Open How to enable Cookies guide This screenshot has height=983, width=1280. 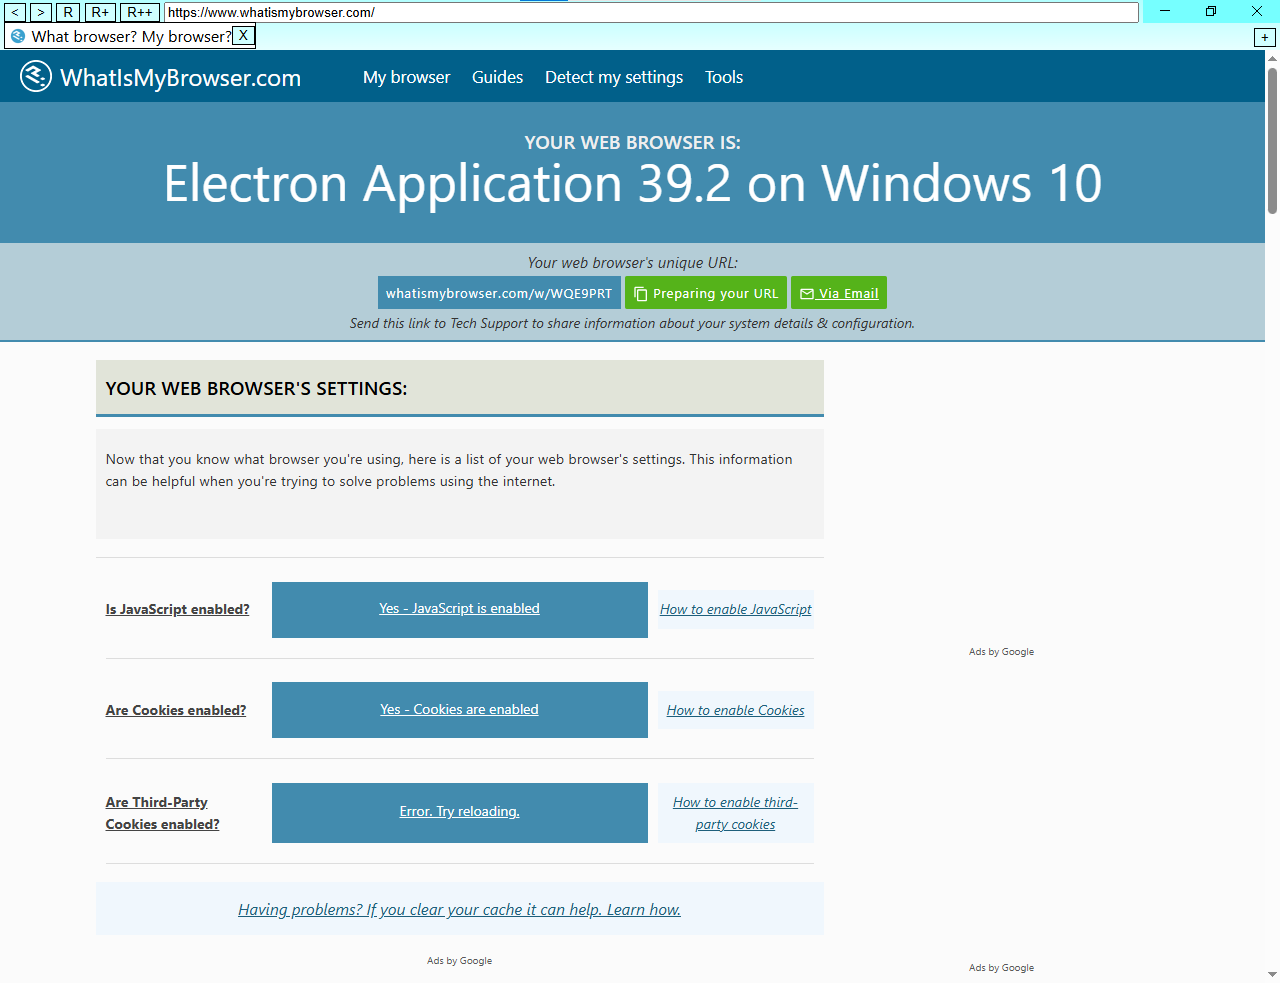coord(735,710)
